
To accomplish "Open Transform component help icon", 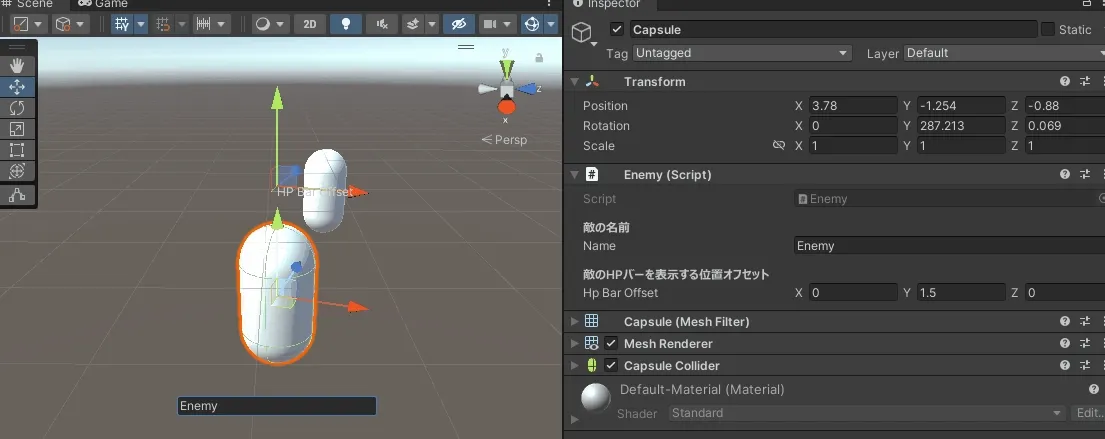I will tap(1065, 82).
